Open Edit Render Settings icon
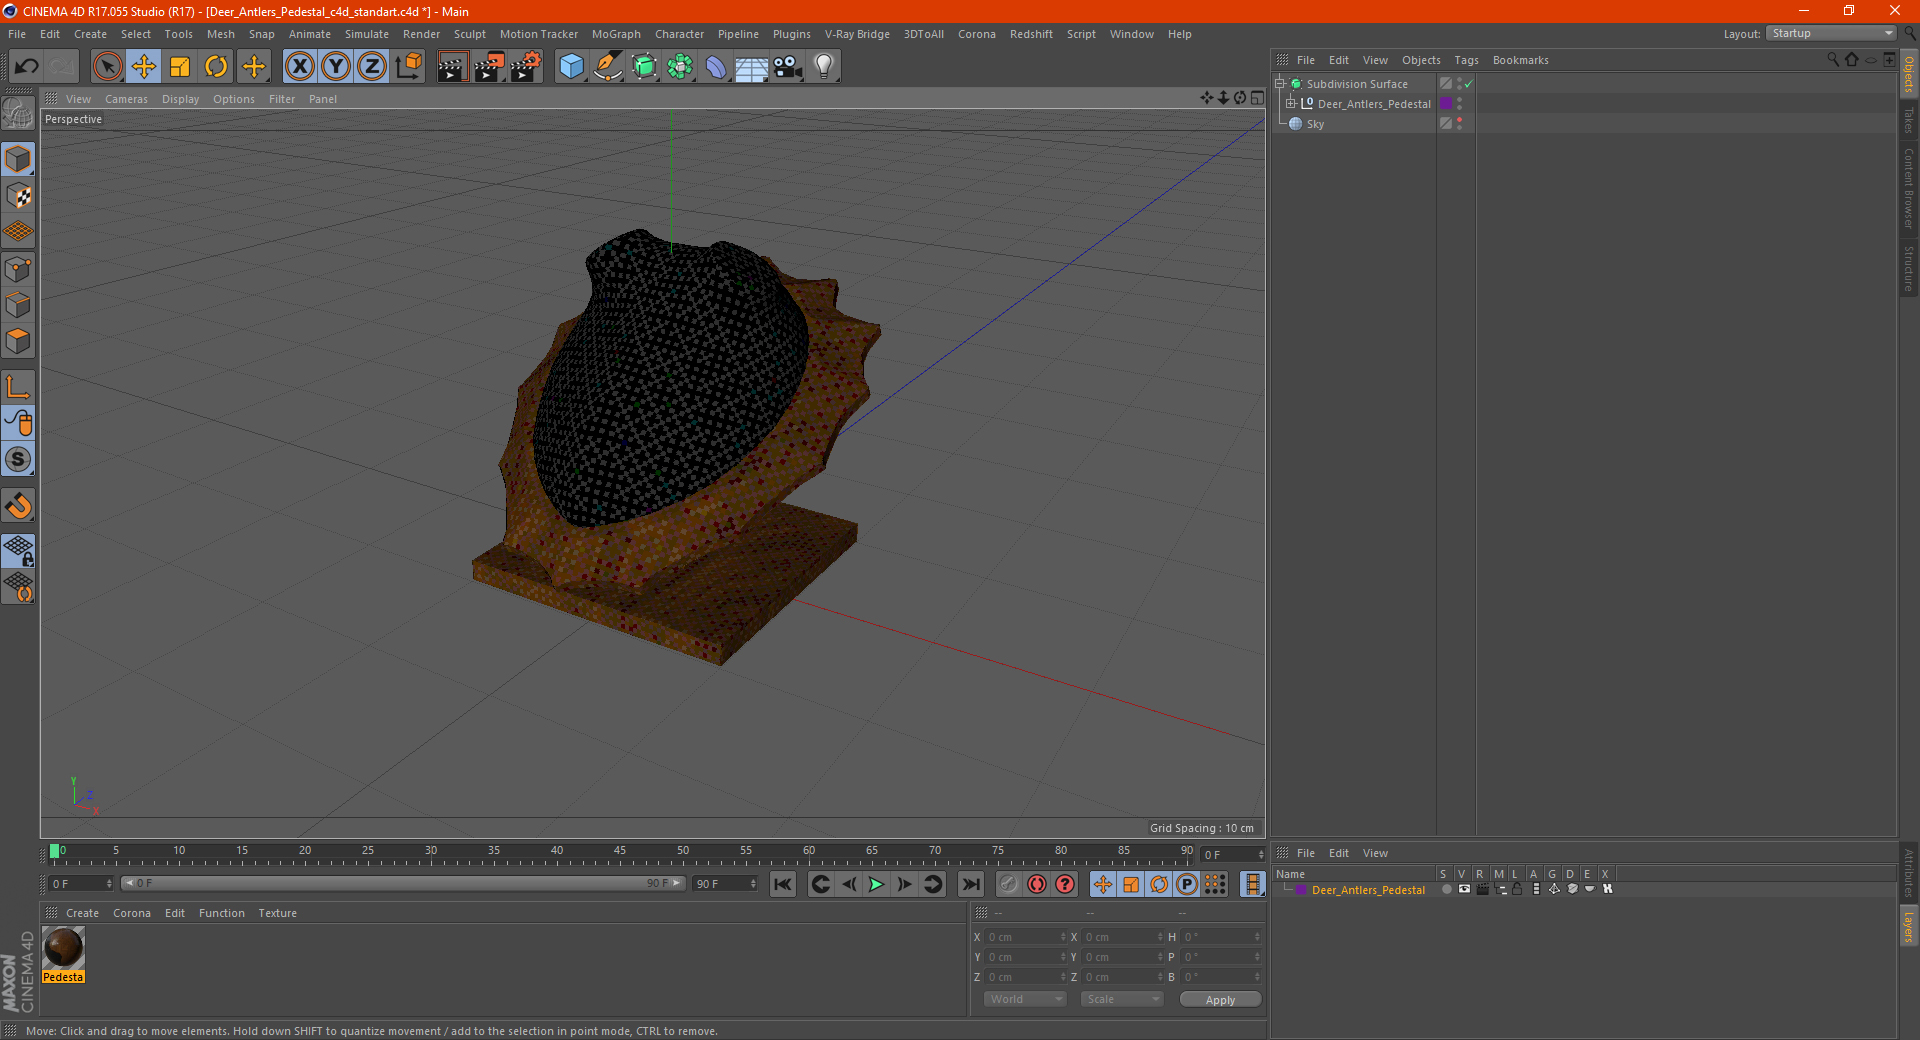The image size is (1920, 1040). 526,67
